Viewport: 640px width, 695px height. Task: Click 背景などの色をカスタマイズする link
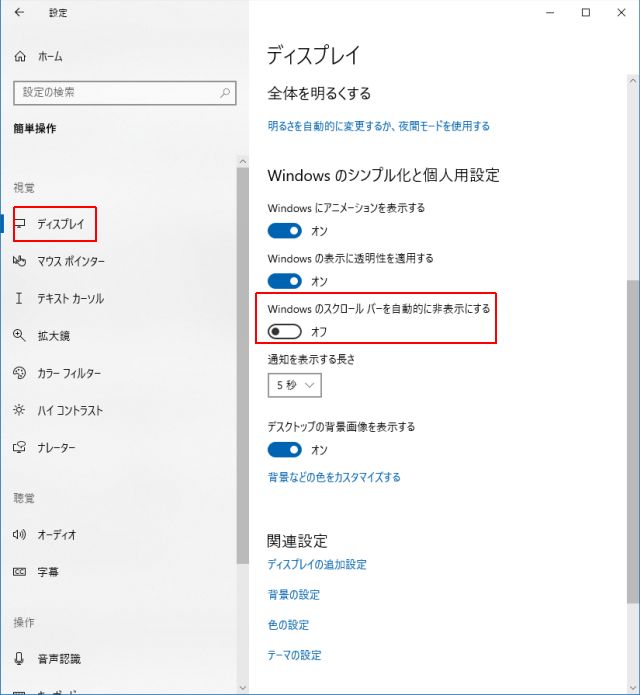tap(334, 477)
